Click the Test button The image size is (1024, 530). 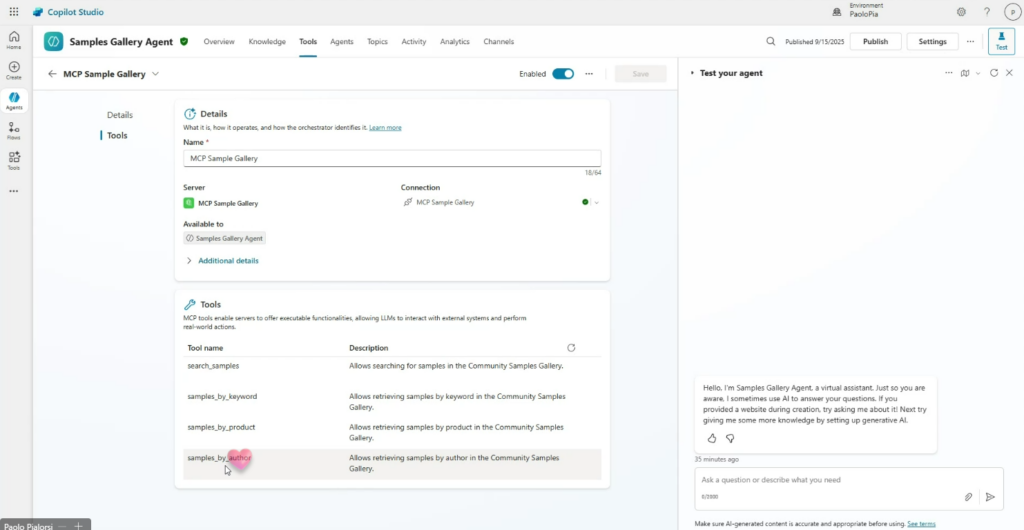(1001, 41)
